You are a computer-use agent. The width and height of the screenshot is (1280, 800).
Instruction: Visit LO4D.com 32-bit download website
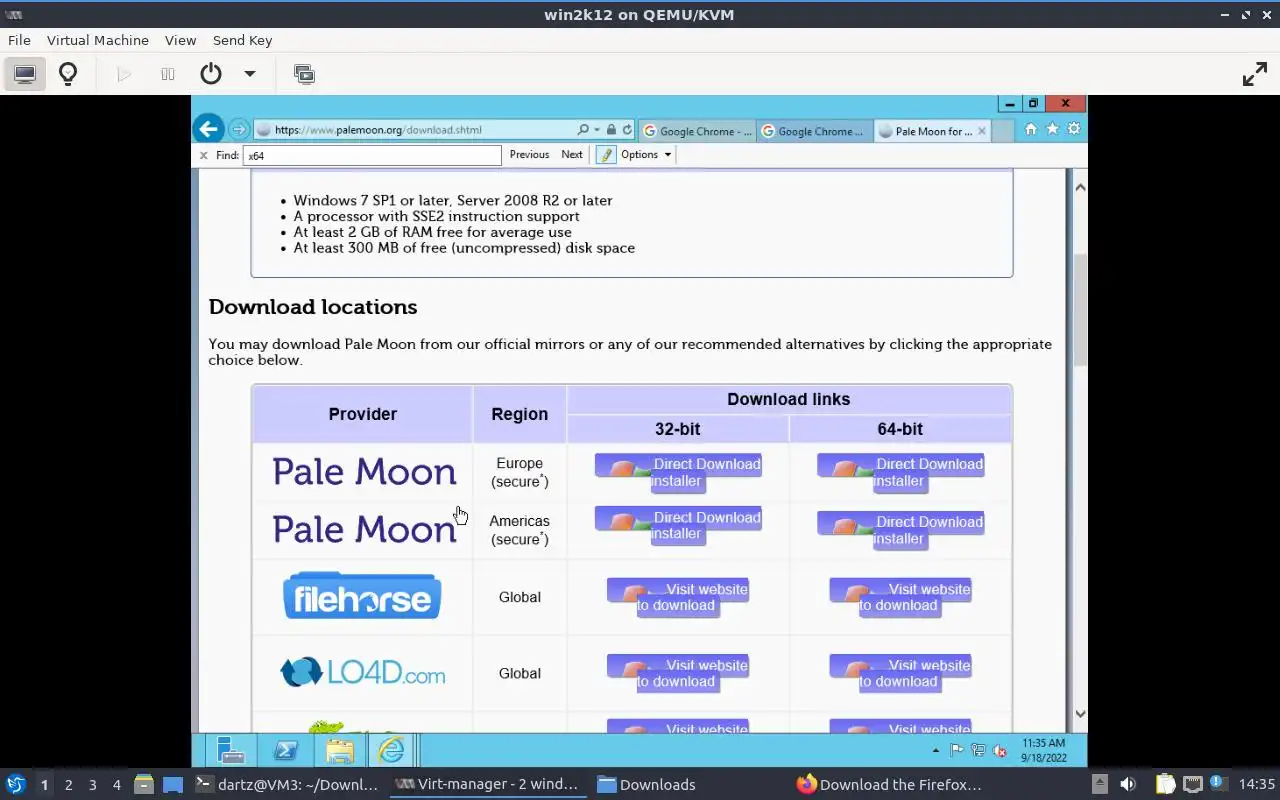[x=678, y=673]
